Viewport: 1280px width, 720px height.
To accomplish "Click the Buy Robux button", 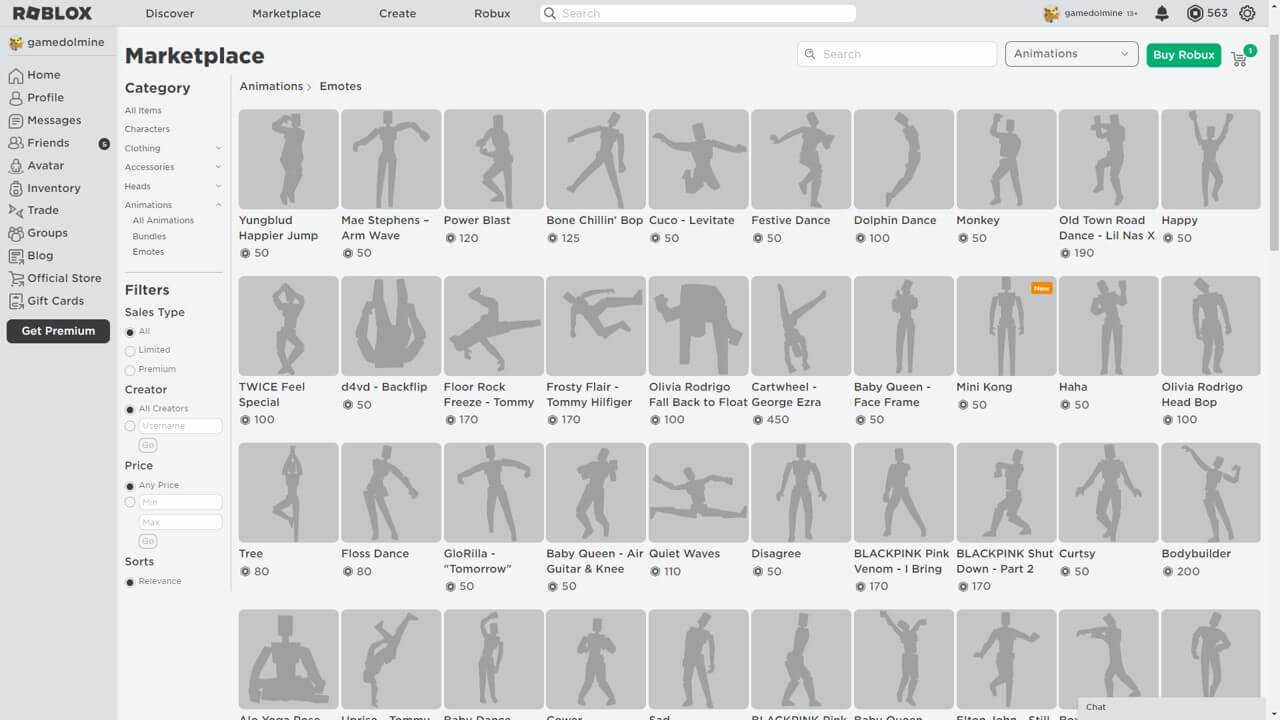I will pos(1184,55).
